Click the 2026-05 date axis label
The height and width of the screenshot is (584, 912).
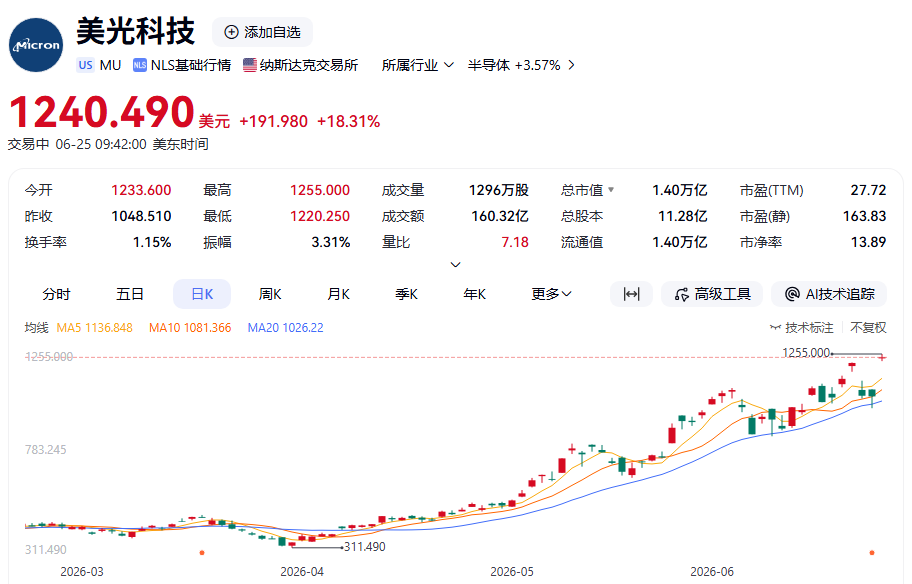tap(511, 572)
